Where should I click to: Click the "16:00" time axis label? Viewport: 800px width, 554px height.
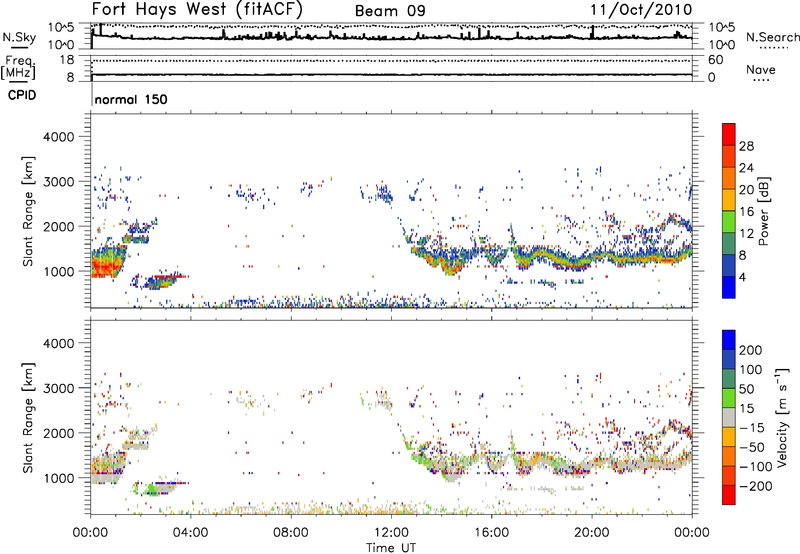[x=491, y=533]
